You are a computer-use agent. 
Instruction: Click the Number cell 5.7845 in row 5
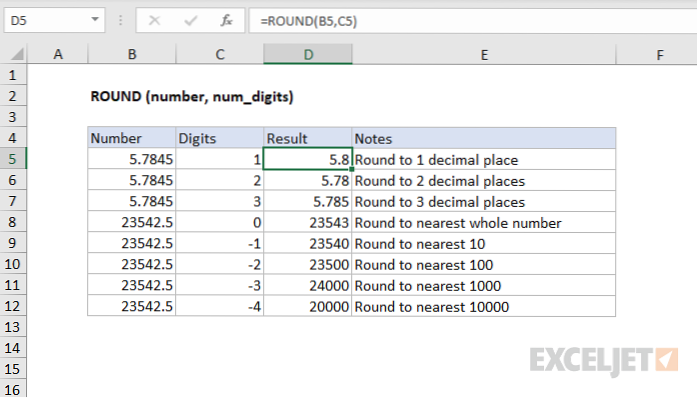click(132, 159)
